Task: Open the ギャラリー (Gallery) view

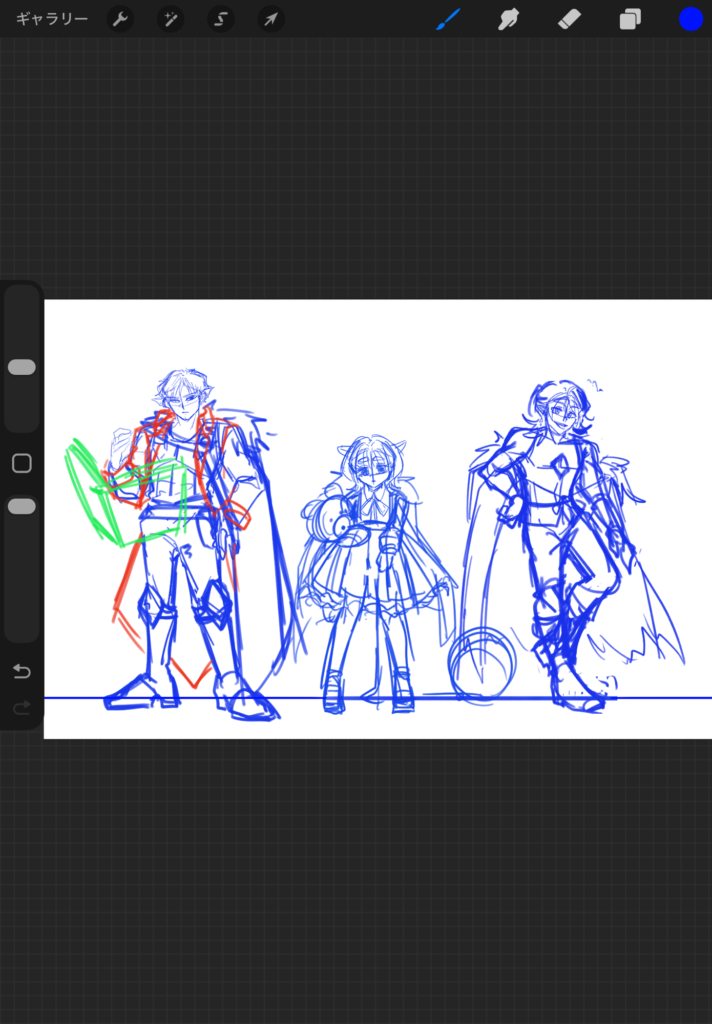Action: [x=52, y=19]
